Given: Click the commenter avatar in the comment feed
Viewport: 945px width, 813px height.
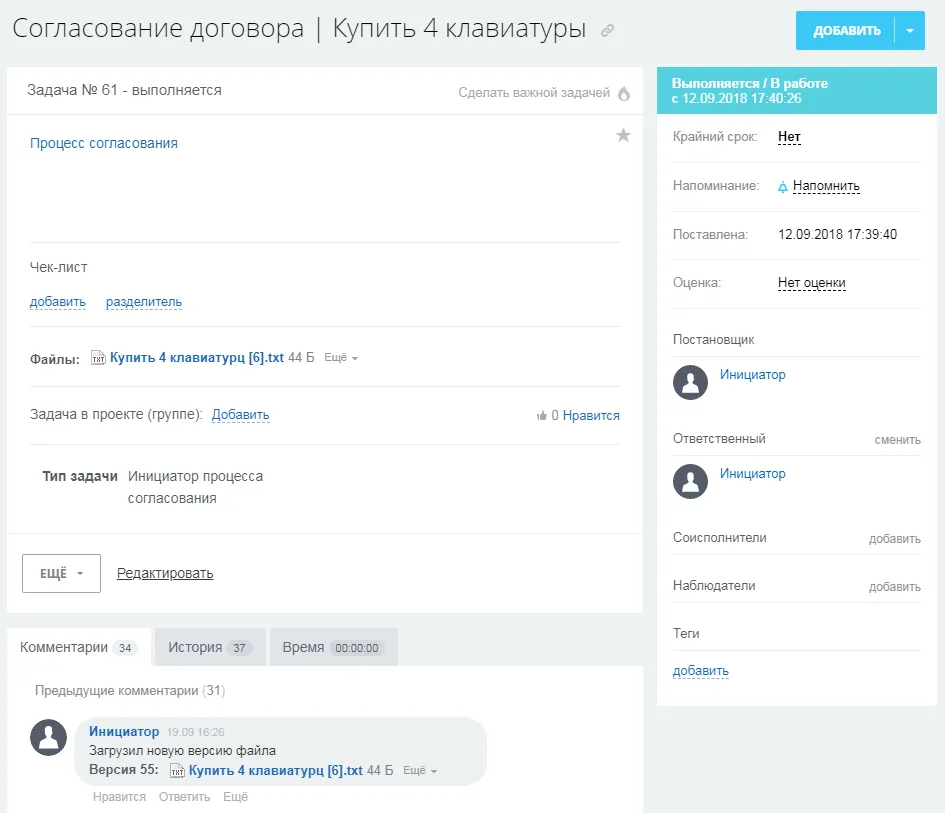Looking at the screenshot, I should tap(48, 737).
